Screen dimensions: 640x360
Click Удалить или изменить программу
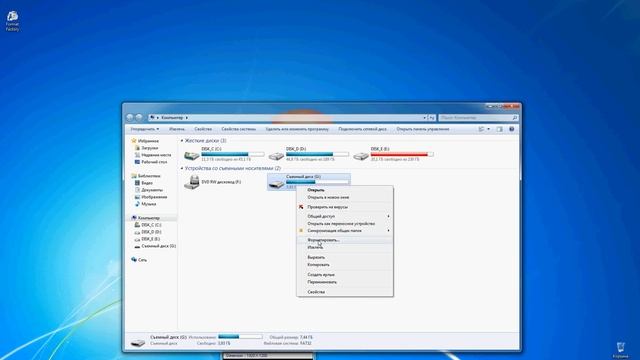pyautogui.click(x=297, y=129)
